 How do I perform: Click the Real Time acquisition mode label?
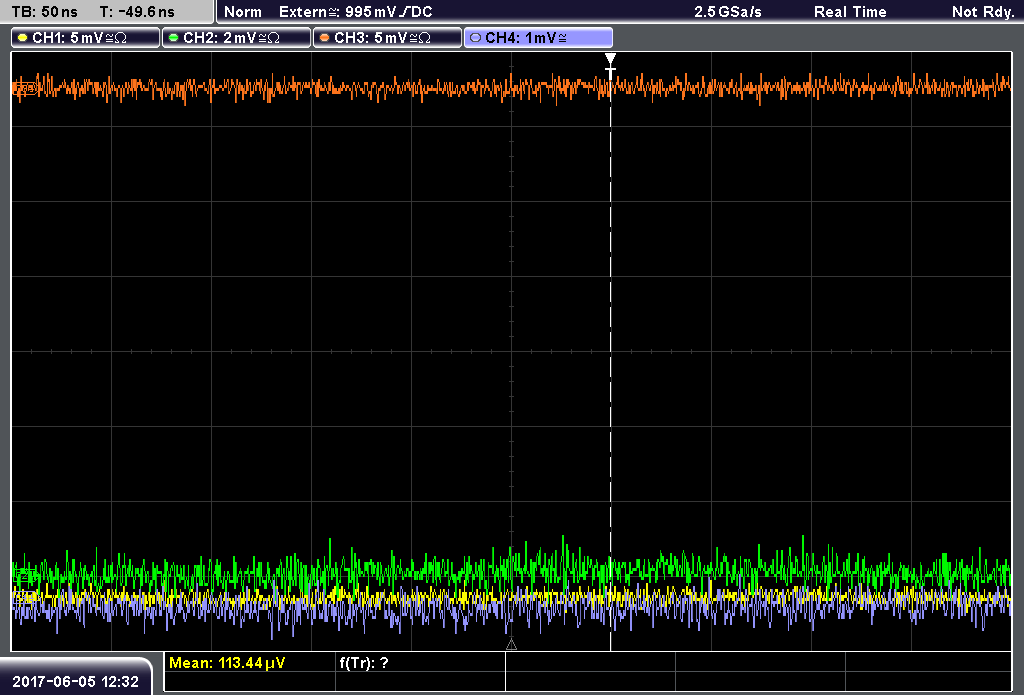tap(850, 12)
